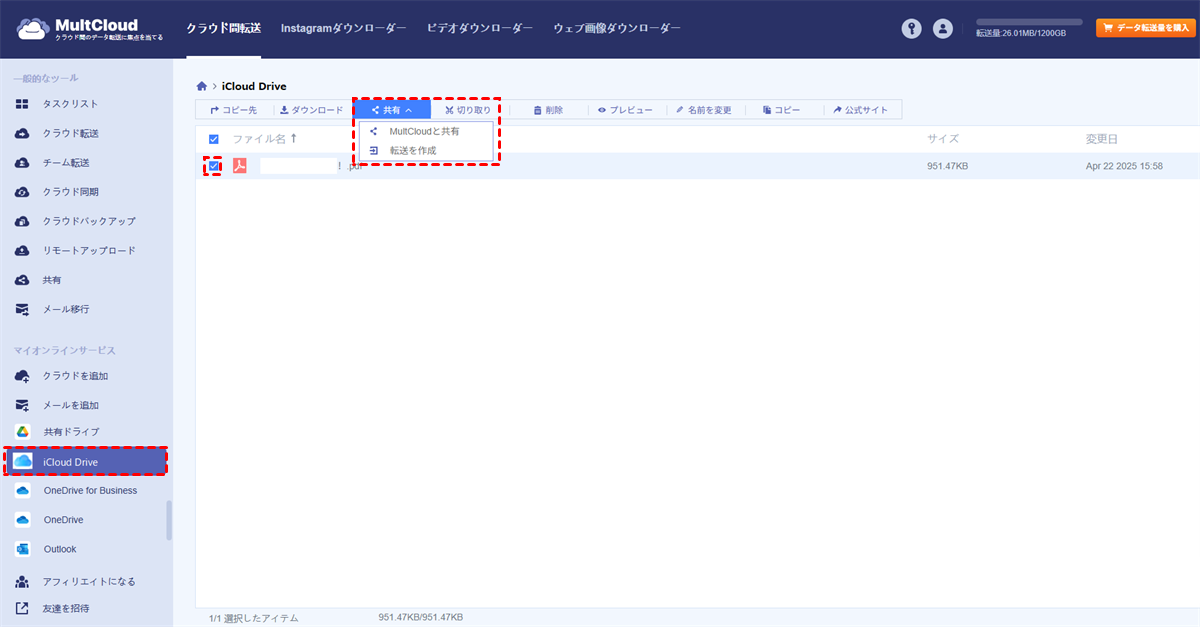Click プレビュー in the toolbar
This screenshot has height=627, width=1200.
click(625, 110)
